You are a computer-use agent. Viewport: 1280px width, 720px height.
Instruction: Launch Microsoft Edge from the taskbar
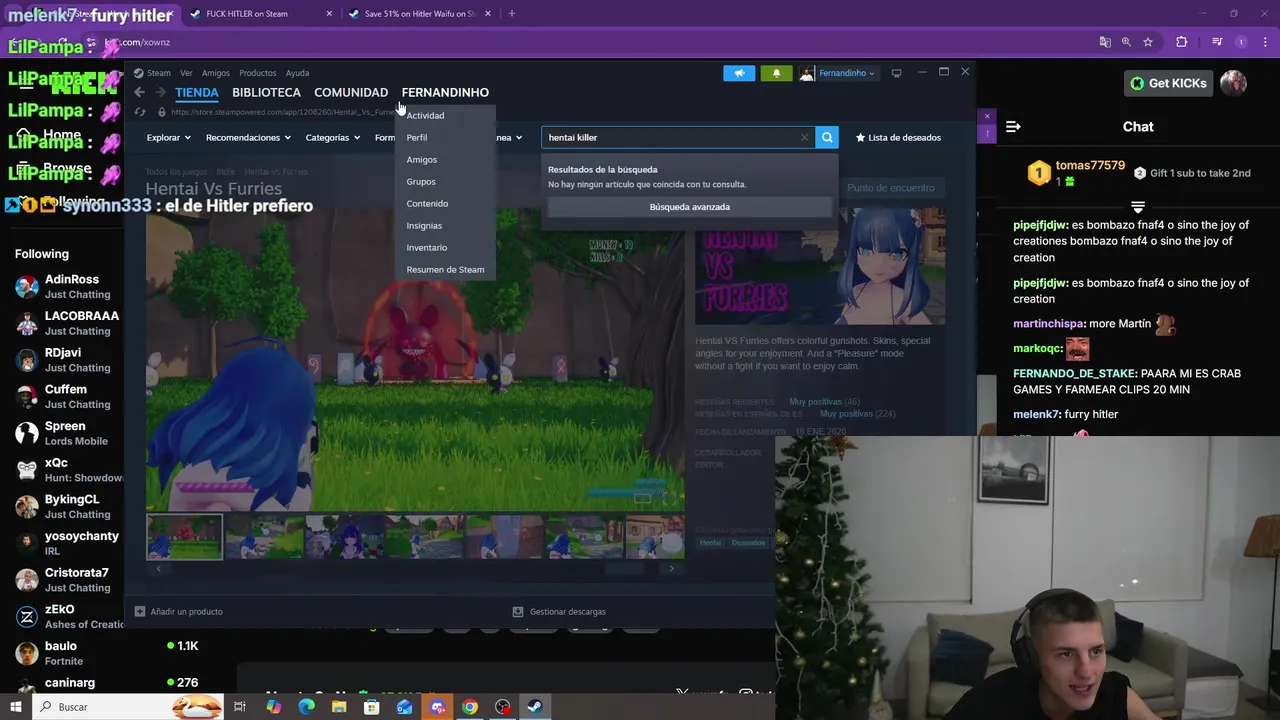tap(306, 707)
